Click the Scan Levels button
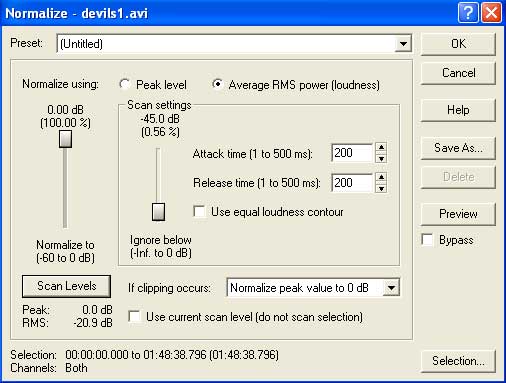The image size is (506, 383). [66, 286]
